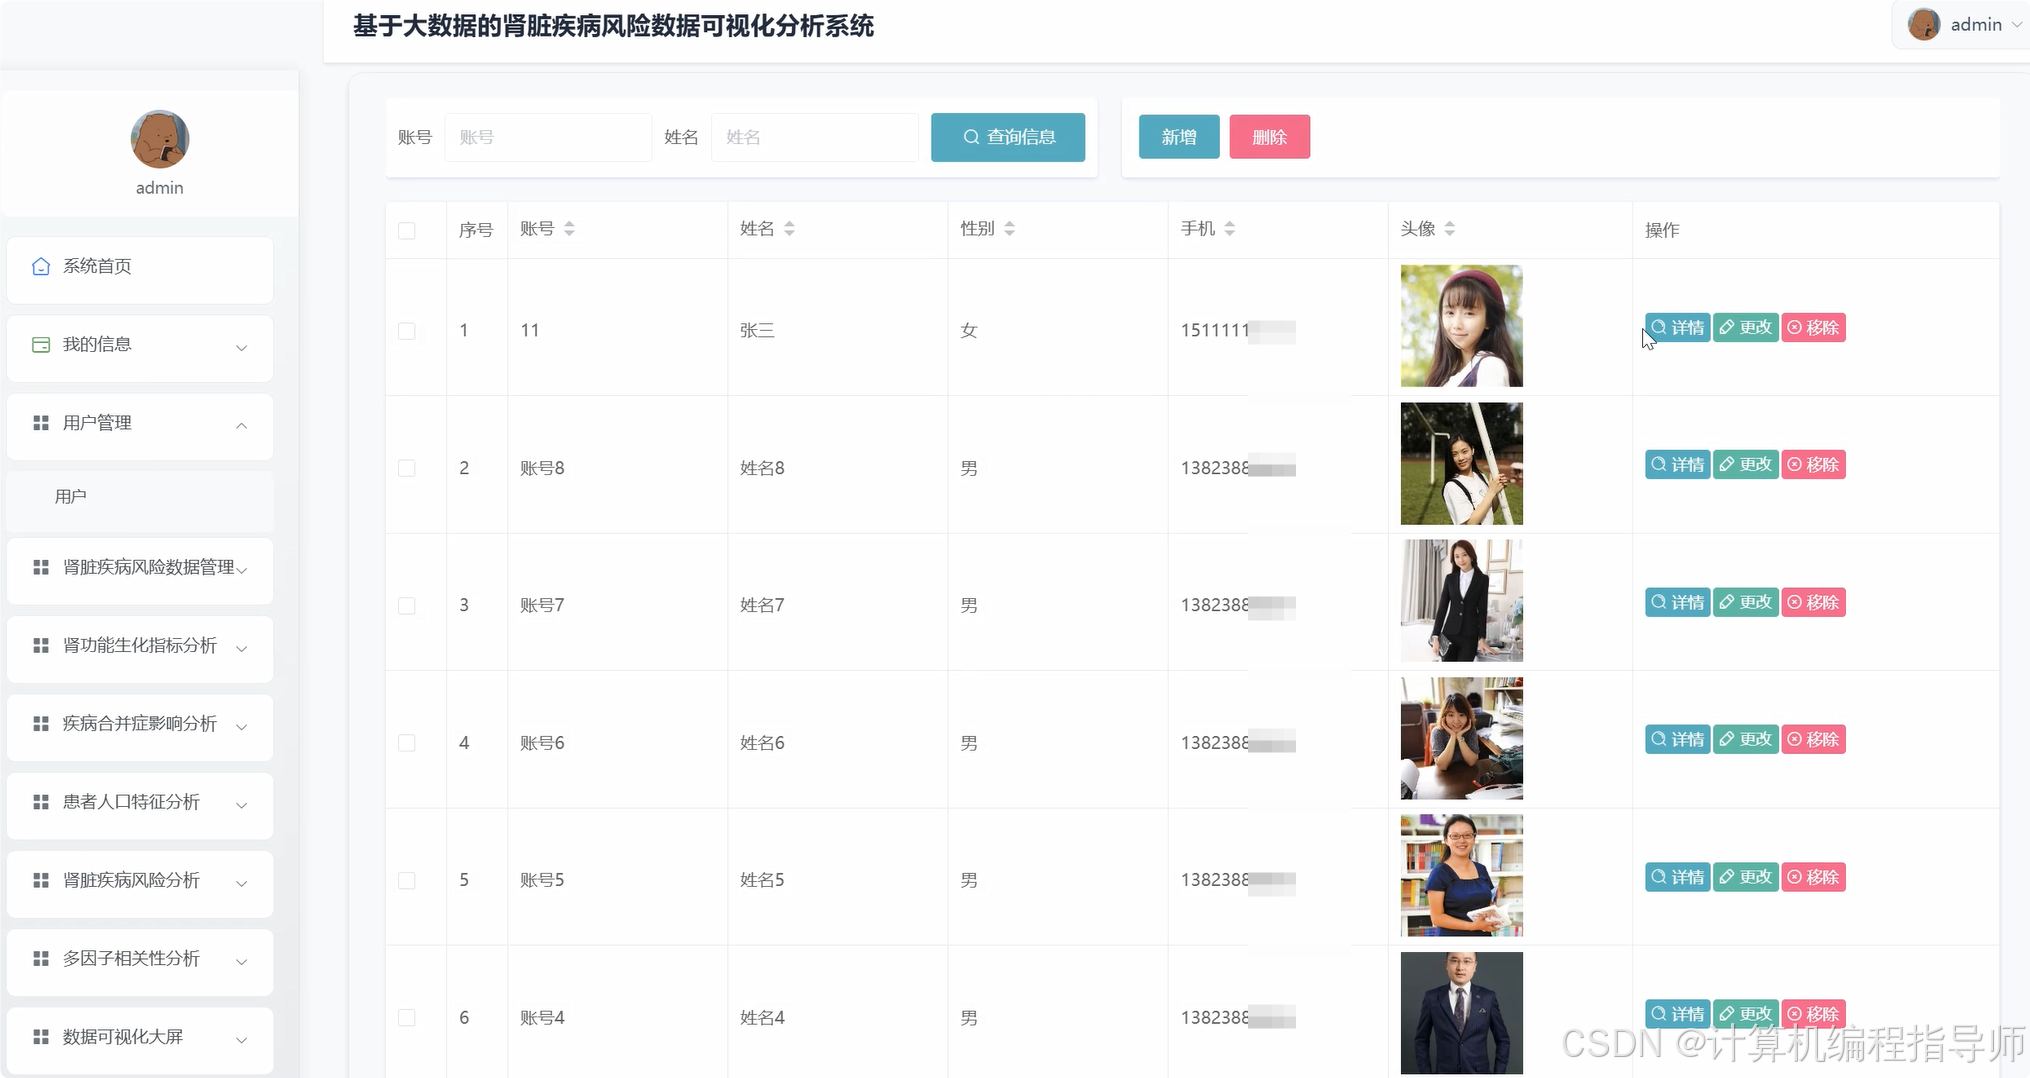Click the 疾病合并症影响分析 grid icon

41,724
